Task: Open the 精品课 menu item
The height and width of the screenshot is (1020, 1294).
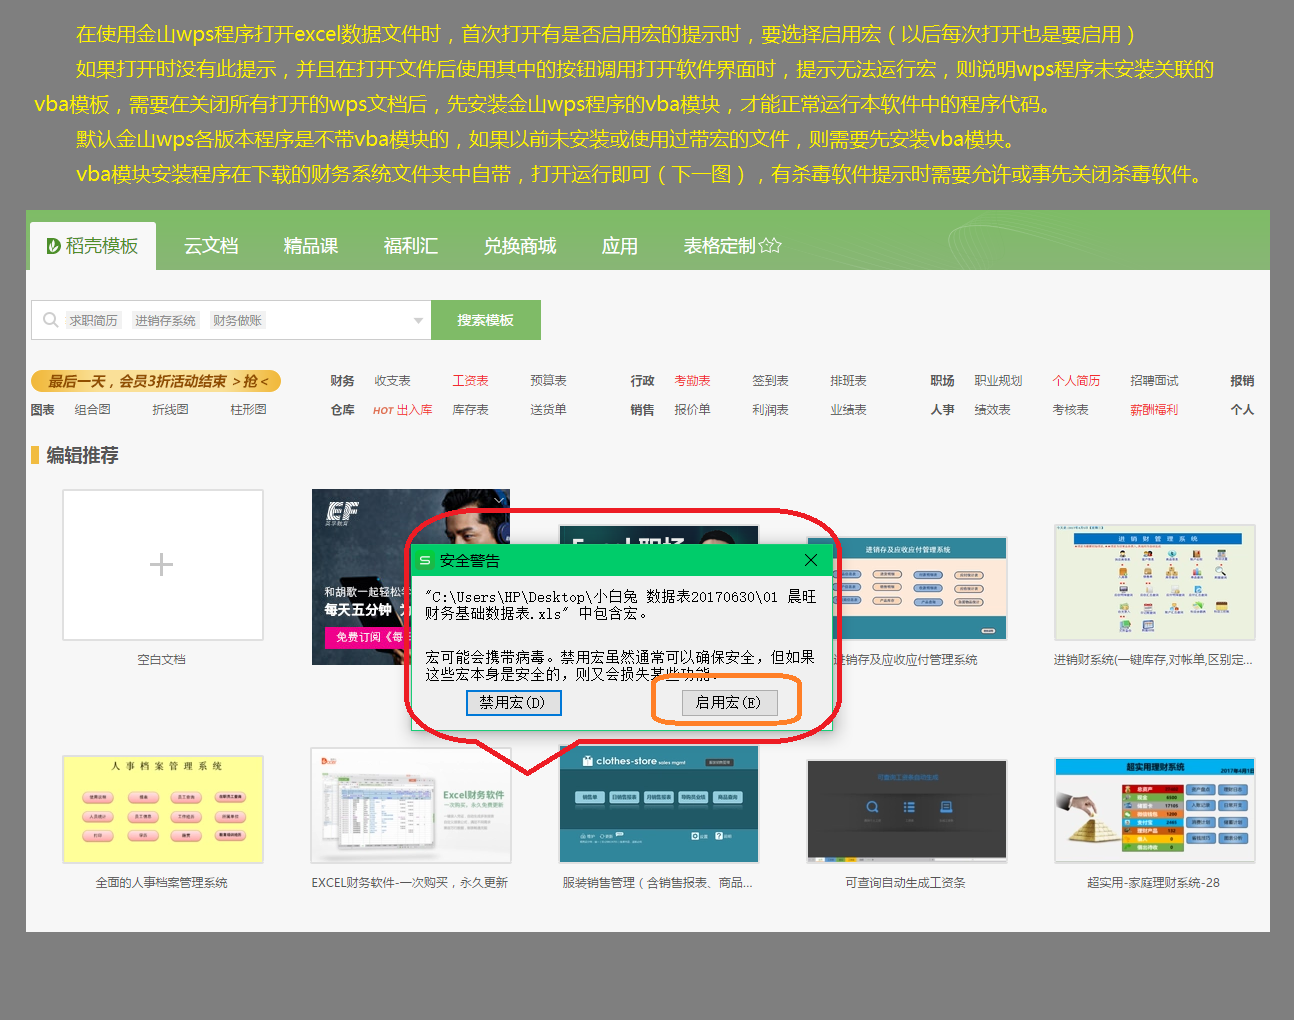Action: click(310, 245)
